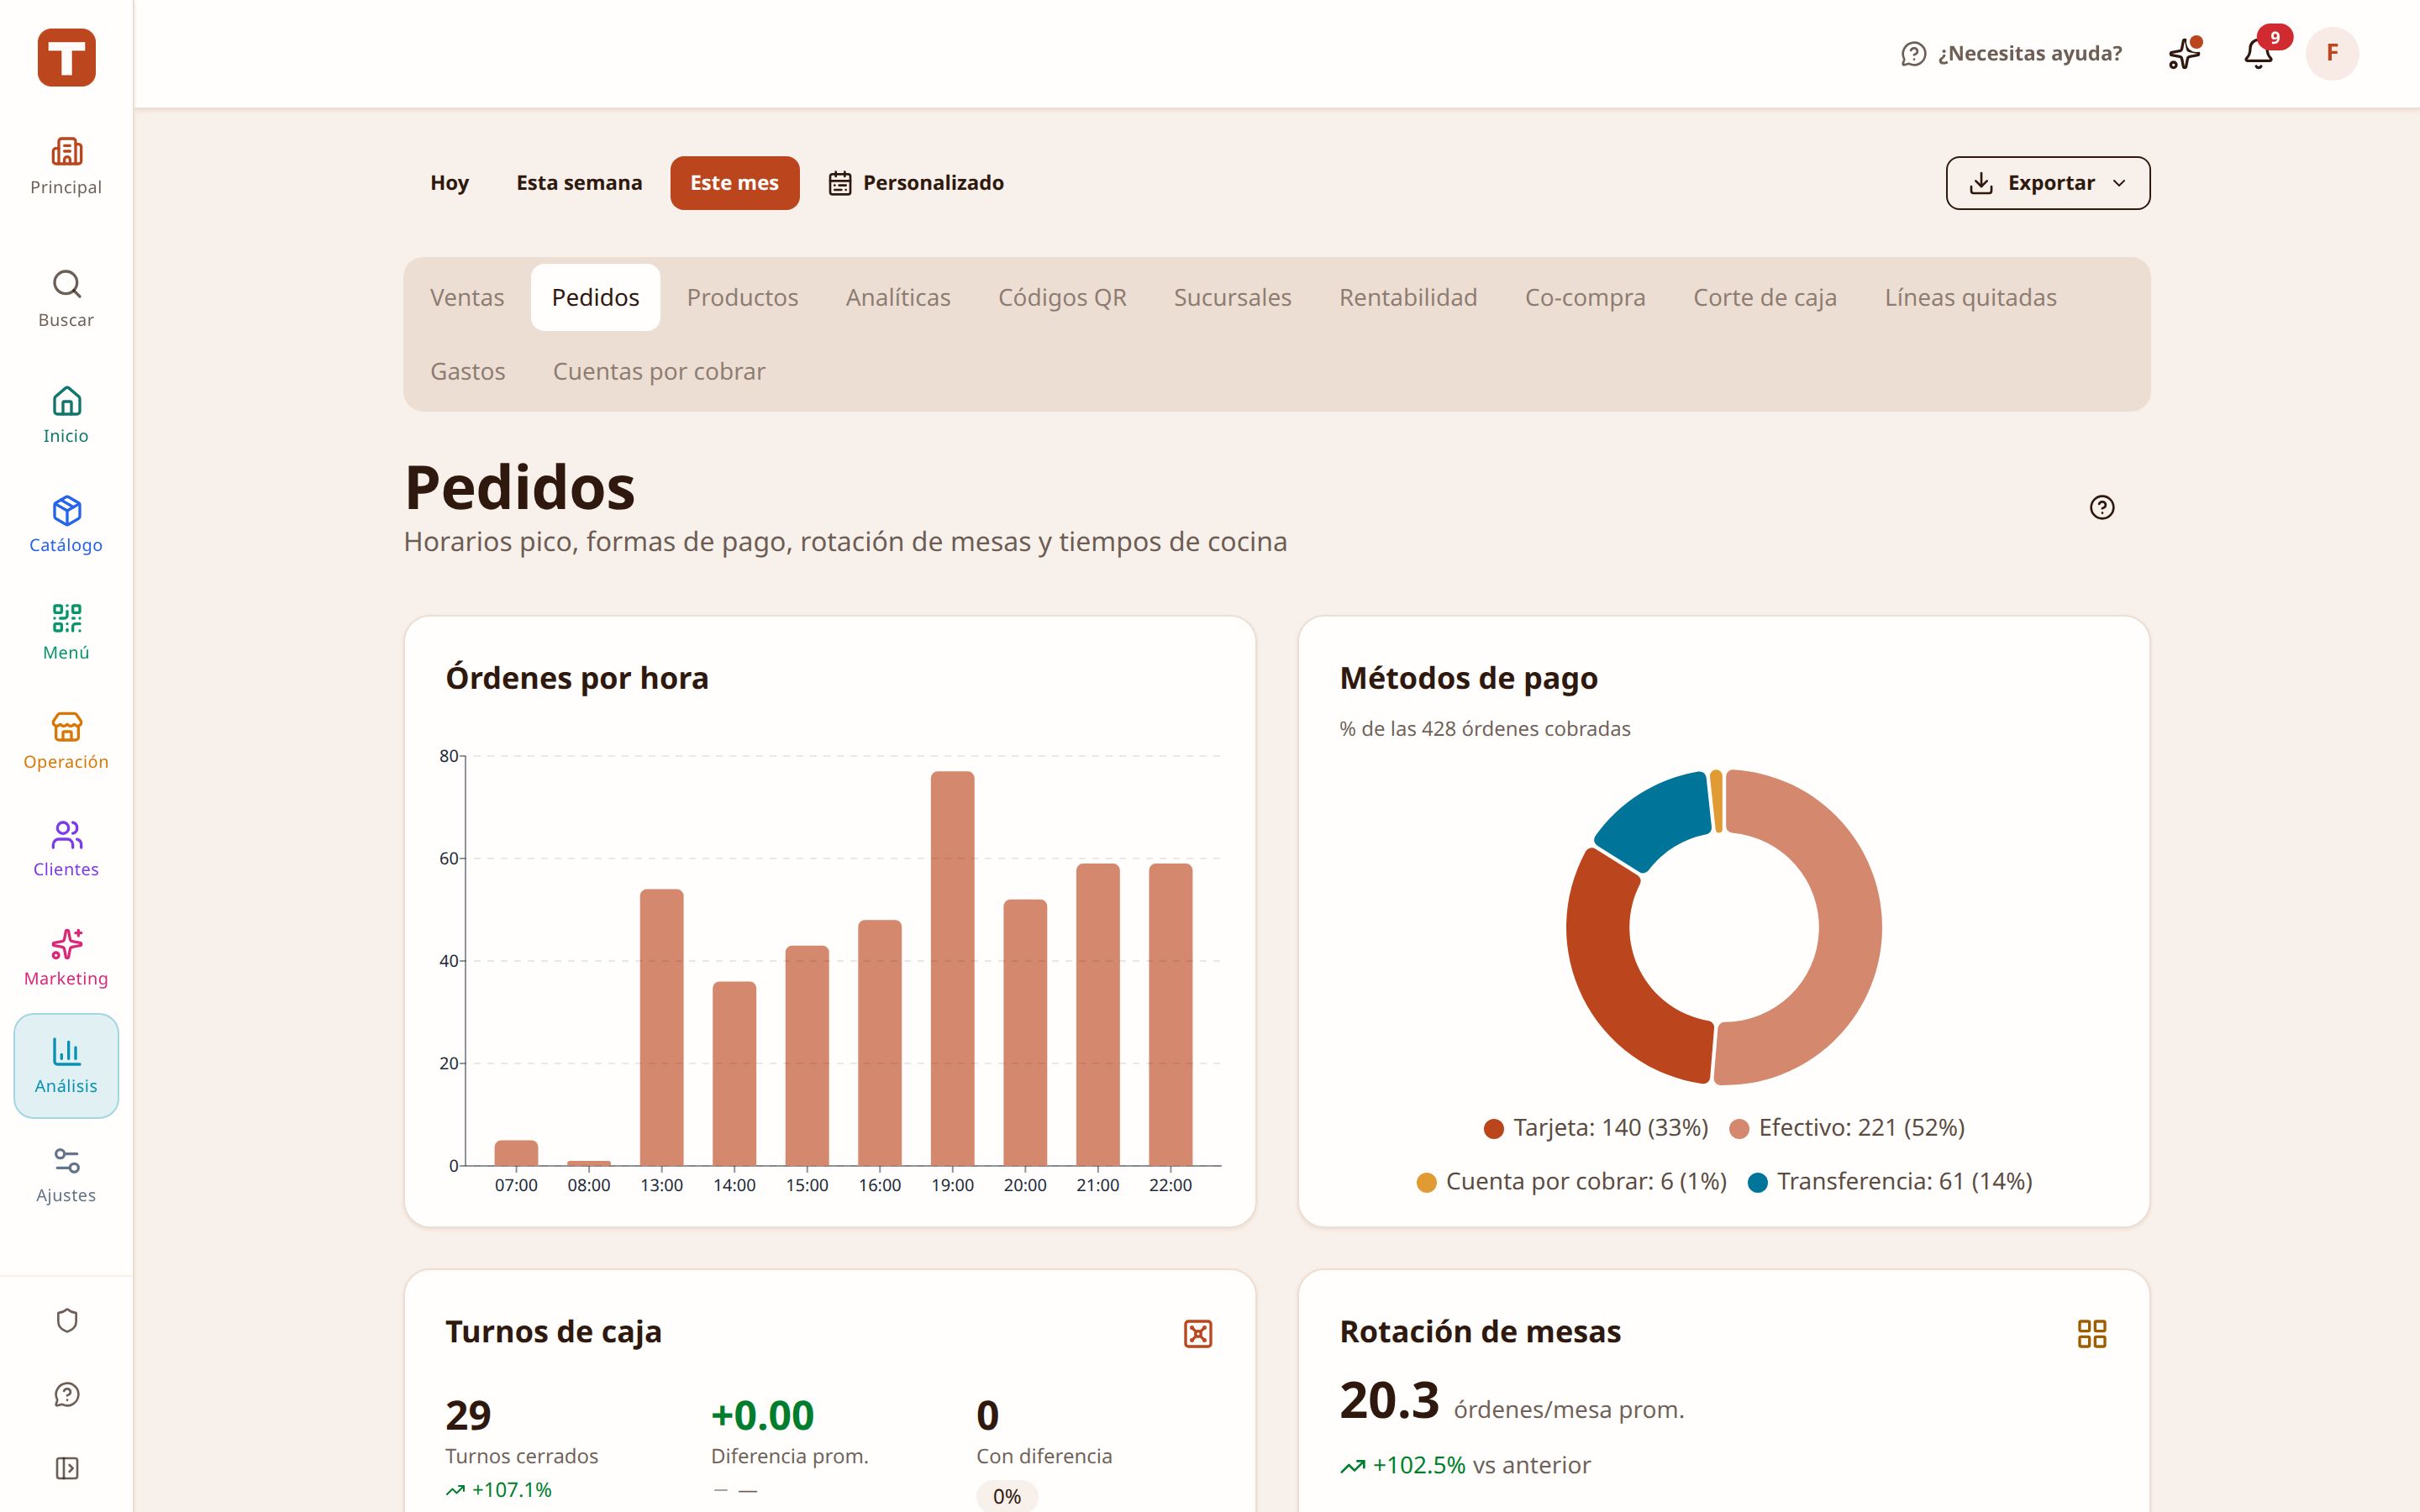2420x1512 pixels.
Task: Go to Inicio in the sidebar
Action: click(66, 415)
